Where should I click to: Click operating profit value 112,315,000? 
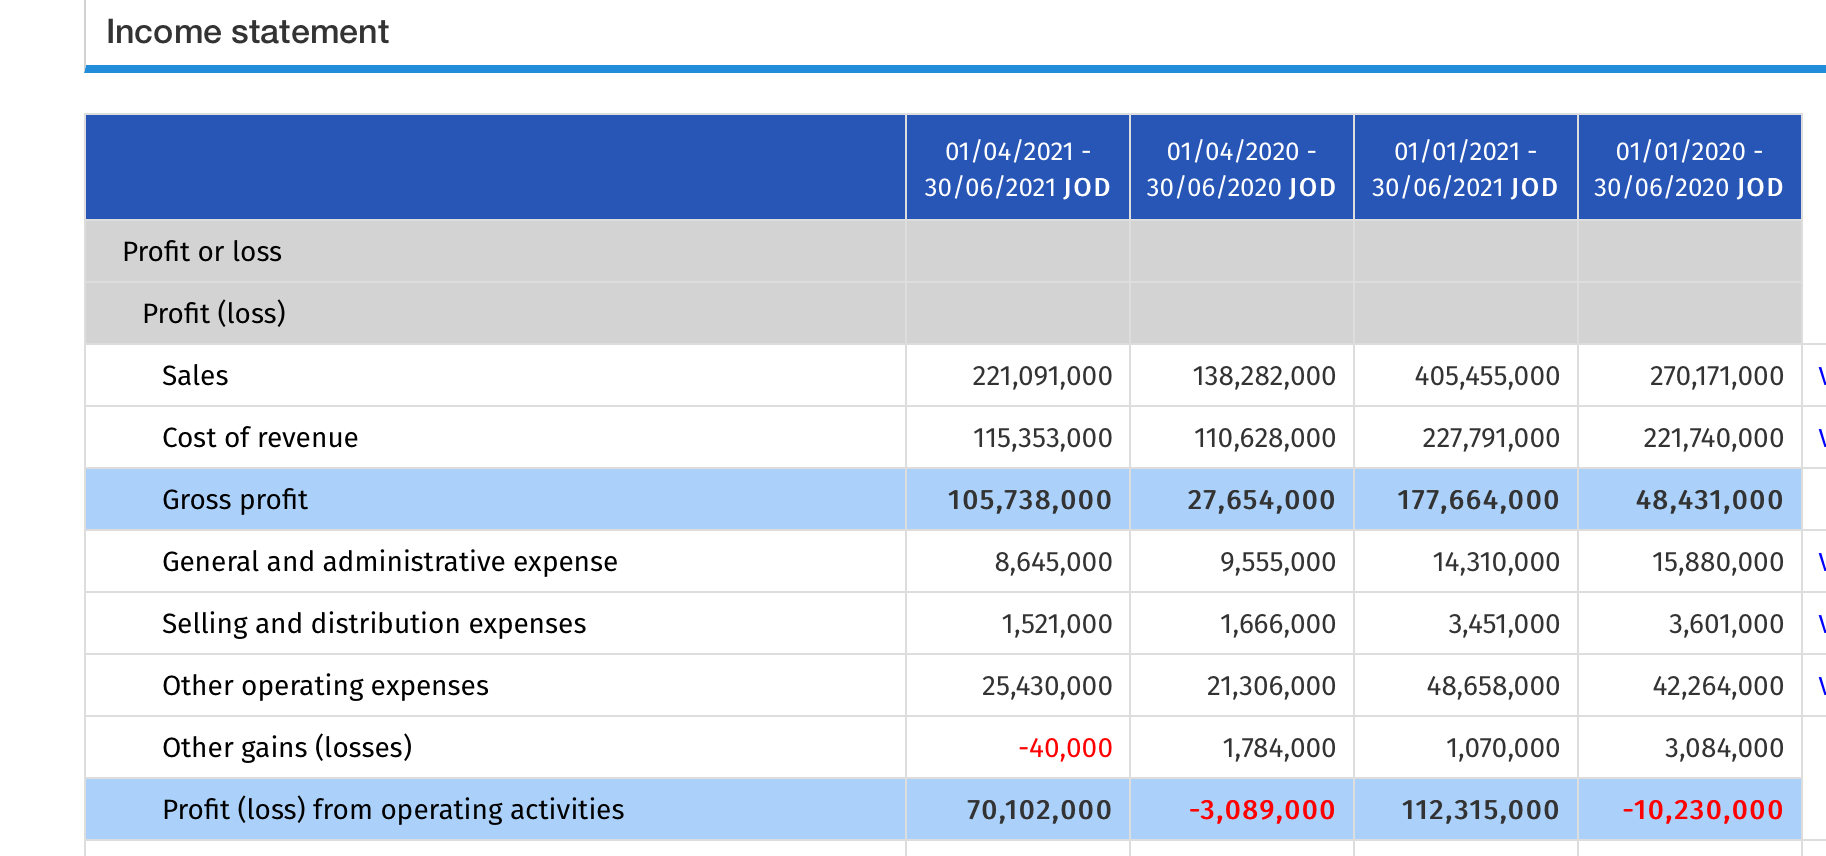[x=1481, y=810]
